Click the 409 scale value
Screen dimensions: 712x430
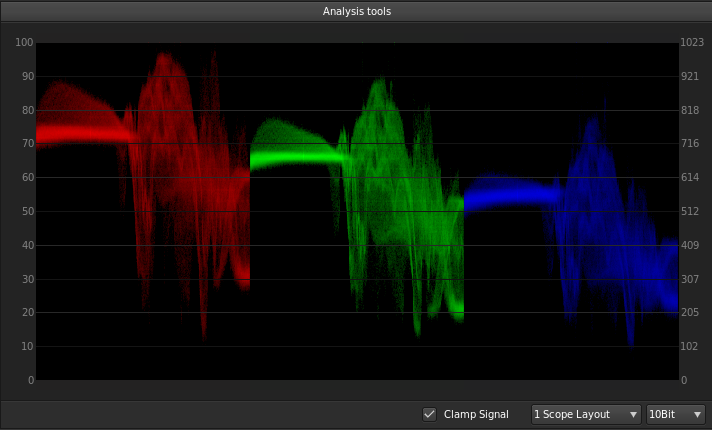[x=690, y=245]
